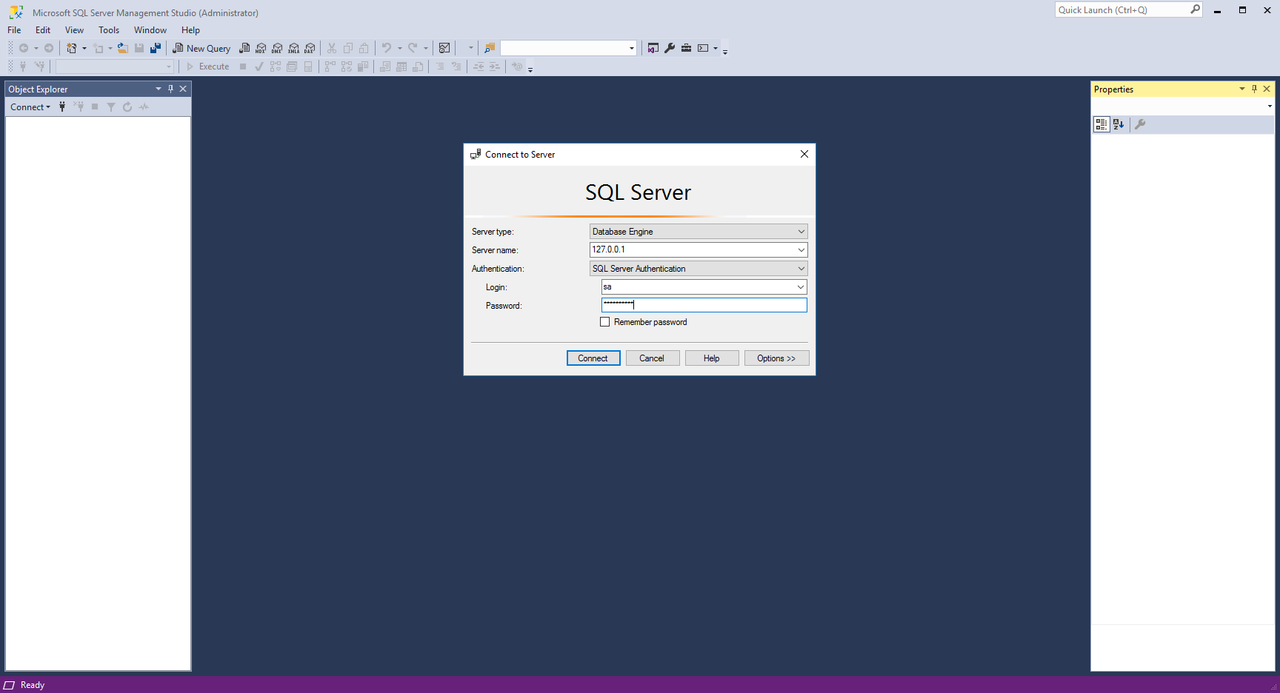
Task: Open the Edit menu
Action: tap(43, 30)
